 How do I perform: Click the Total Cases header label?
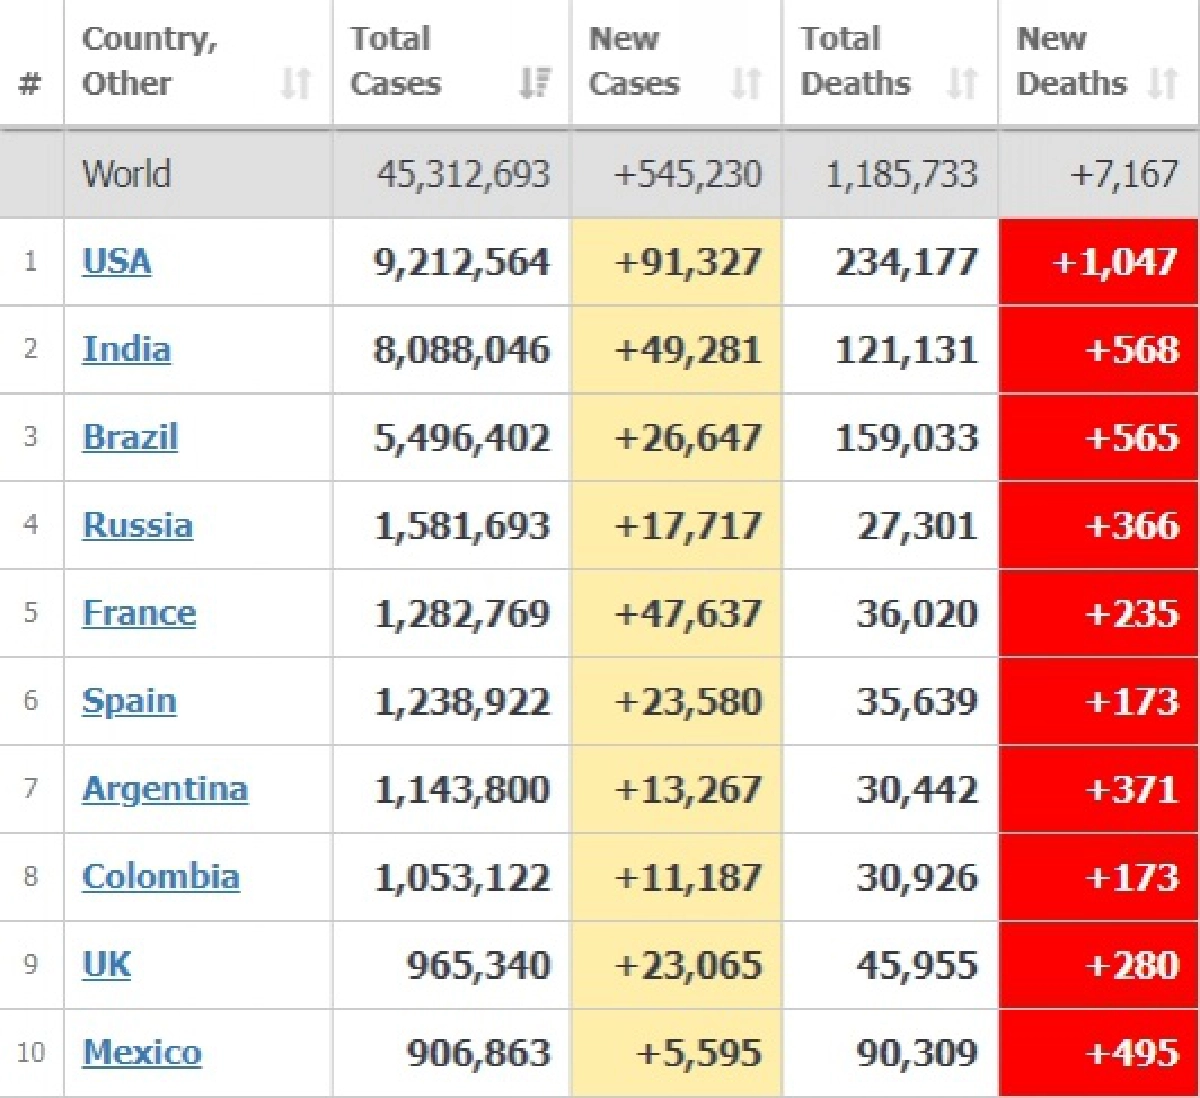(395, 61)
